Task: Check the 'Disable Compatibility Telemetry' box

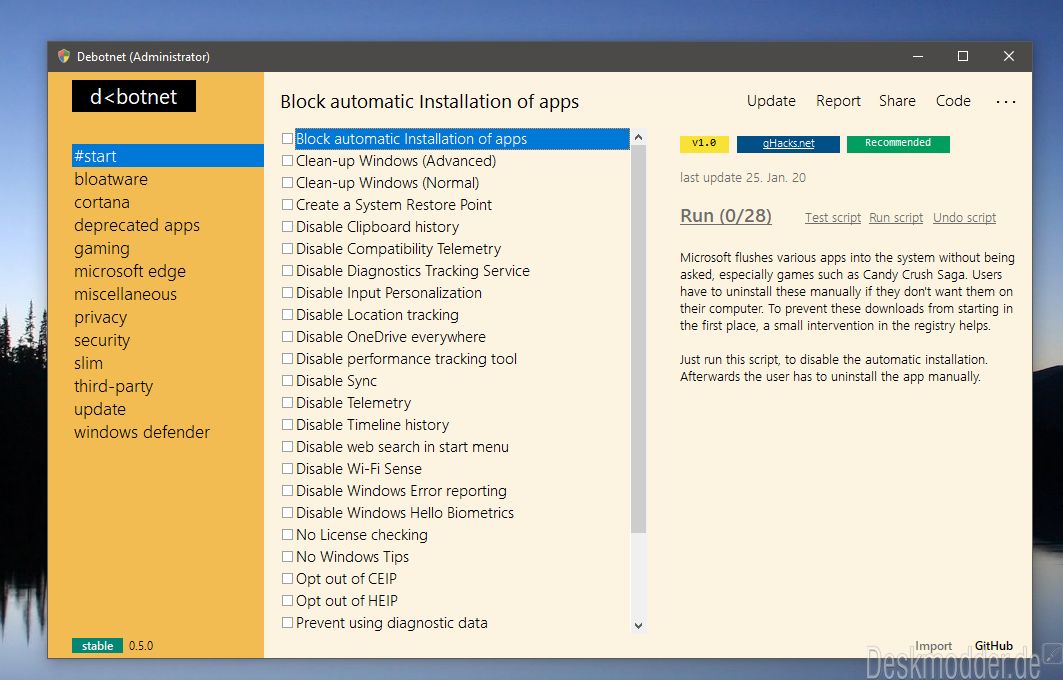Action: click(x=287, y=249)
